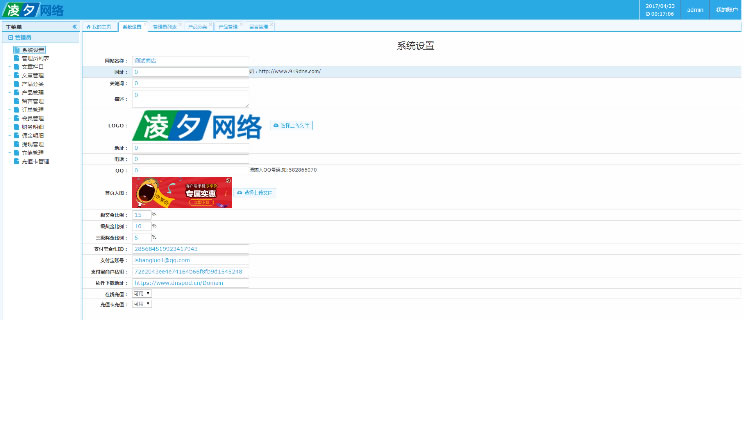Close the 管理员列表 tab
This screenshot has height=422, width=750.
click(x=180, y=24)
